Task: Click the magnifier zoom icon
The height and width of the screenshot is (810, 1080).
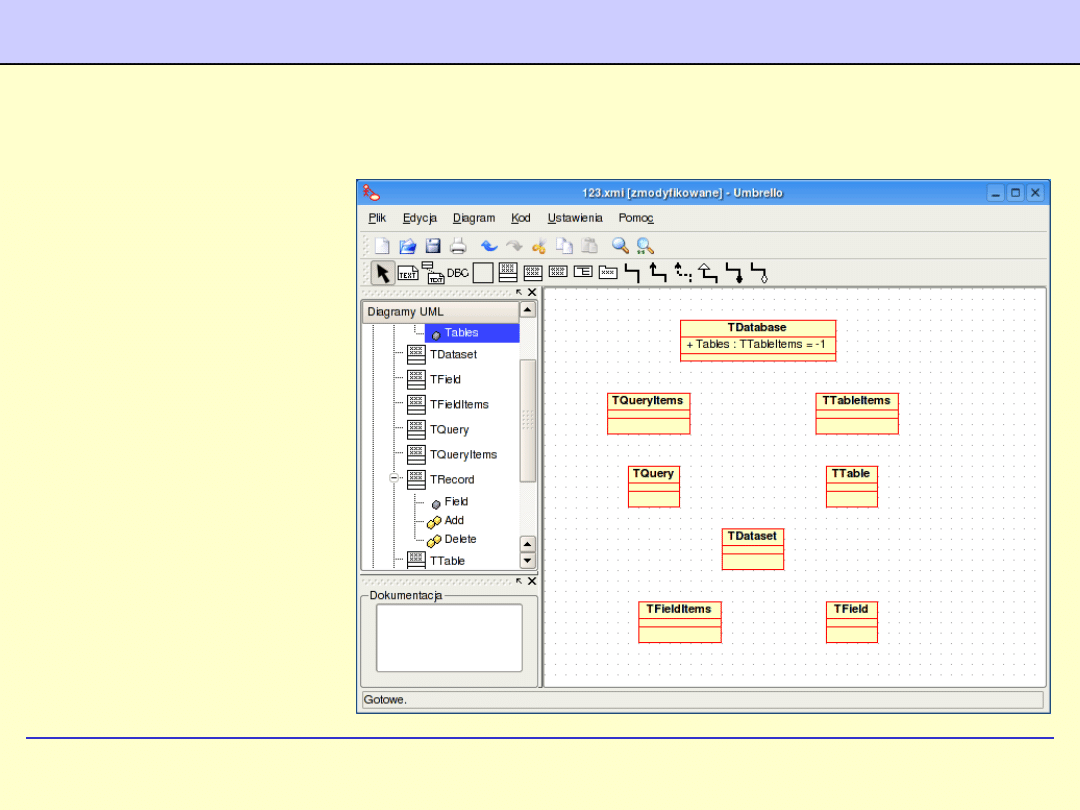Action: click(x=620, y=246)
